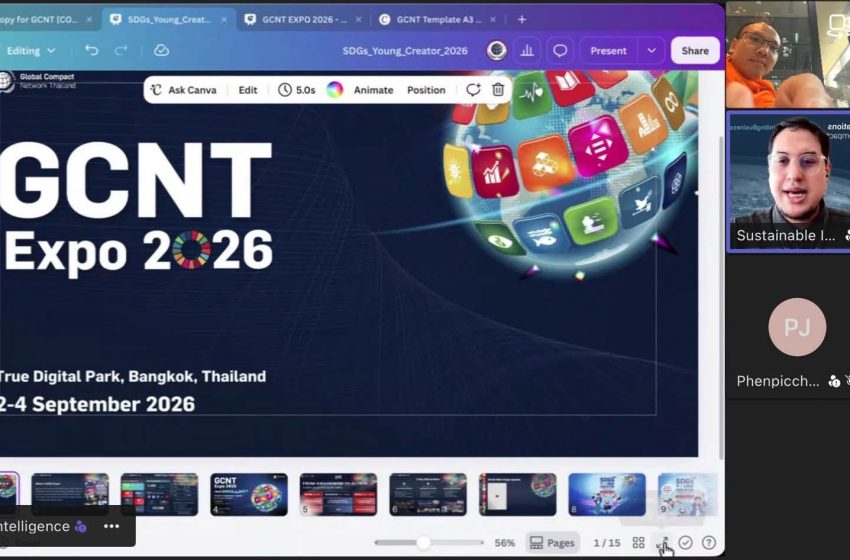850x560 pixels.
Task: Expand the Editing mode dropdown
Action: point(31,50)
